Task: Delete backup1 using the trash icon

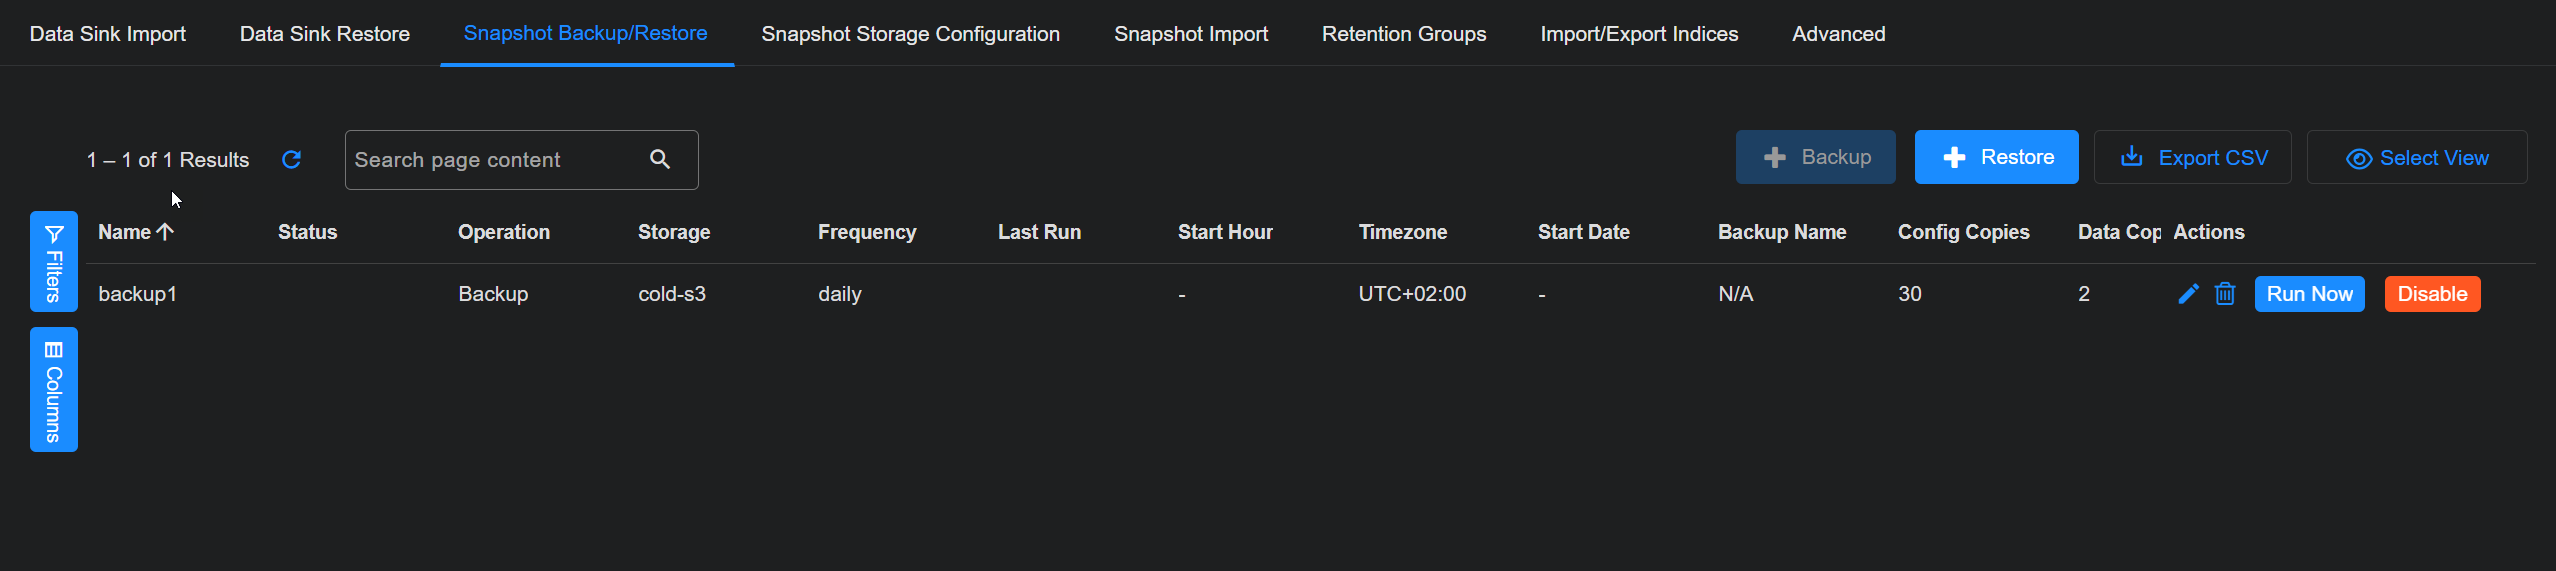Action: (2225, 294)
